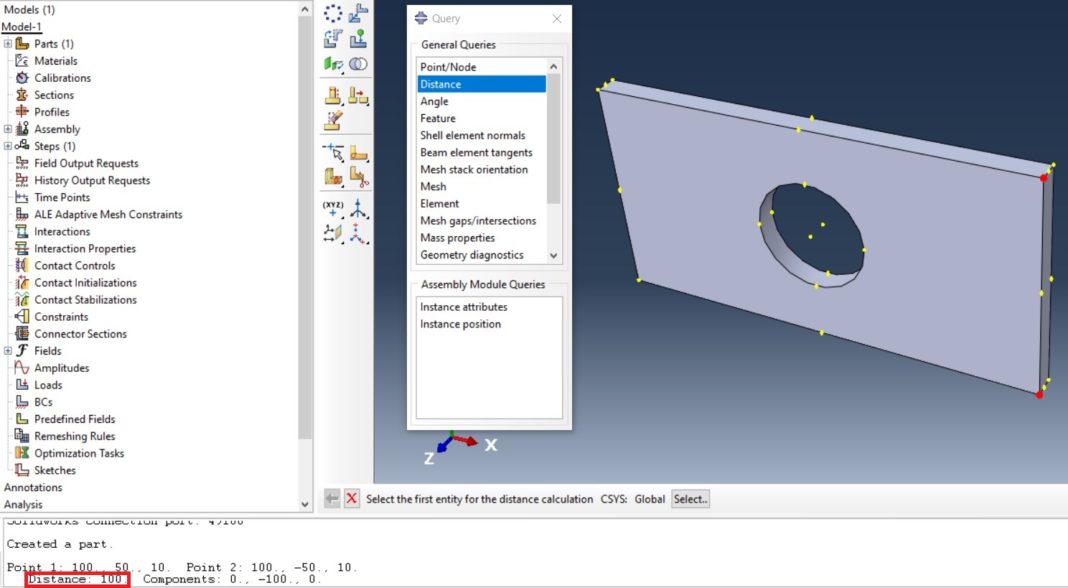Click the model tree scrollbar
The height and width of the screenshot is (588, 1068).
coord(305,250)
